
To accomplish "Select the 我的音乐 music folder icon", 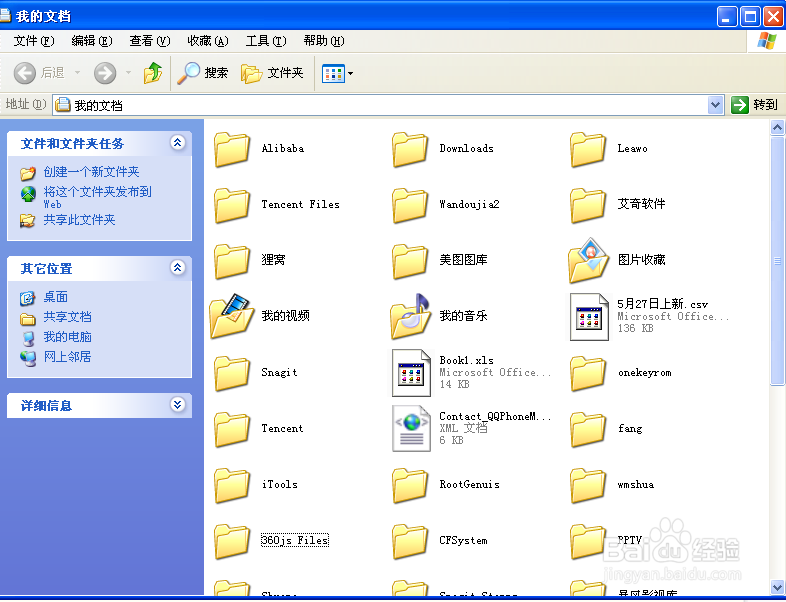I will [x=411, y=316].
